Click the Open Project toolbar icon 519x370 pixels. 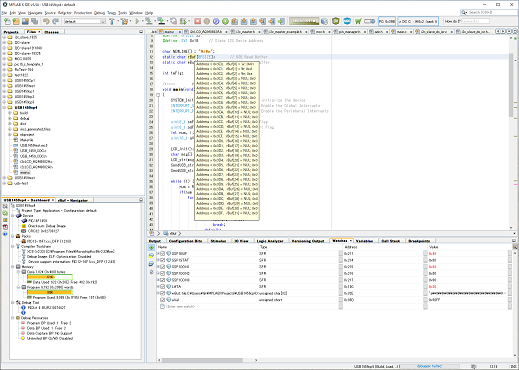point(25,21)
